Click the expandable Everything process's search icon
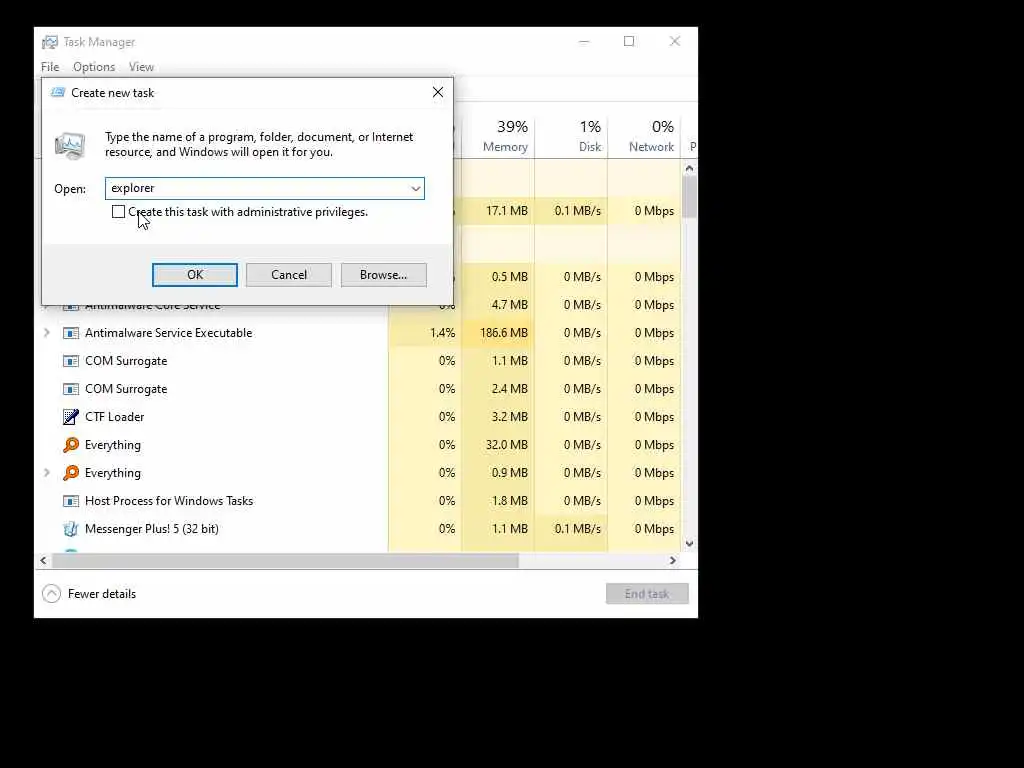The width and height of the screenshot is (1024, 768). (x=71, y=473)
